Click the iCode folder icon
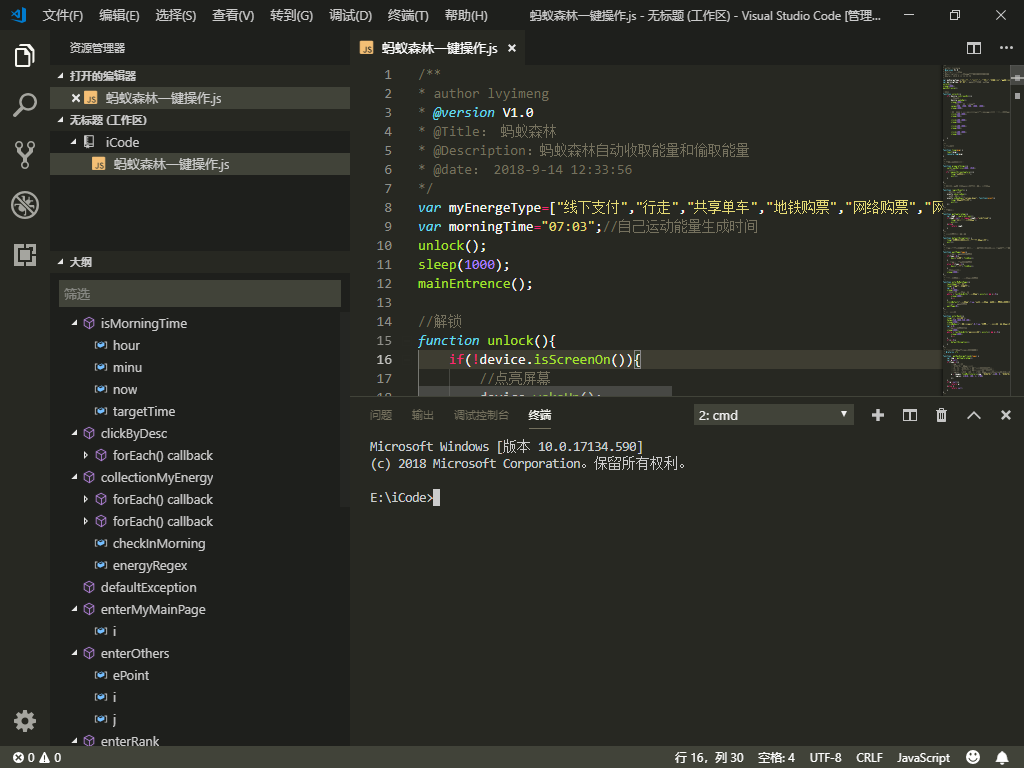Screen dimensions: 1024x768 point(89,142)
